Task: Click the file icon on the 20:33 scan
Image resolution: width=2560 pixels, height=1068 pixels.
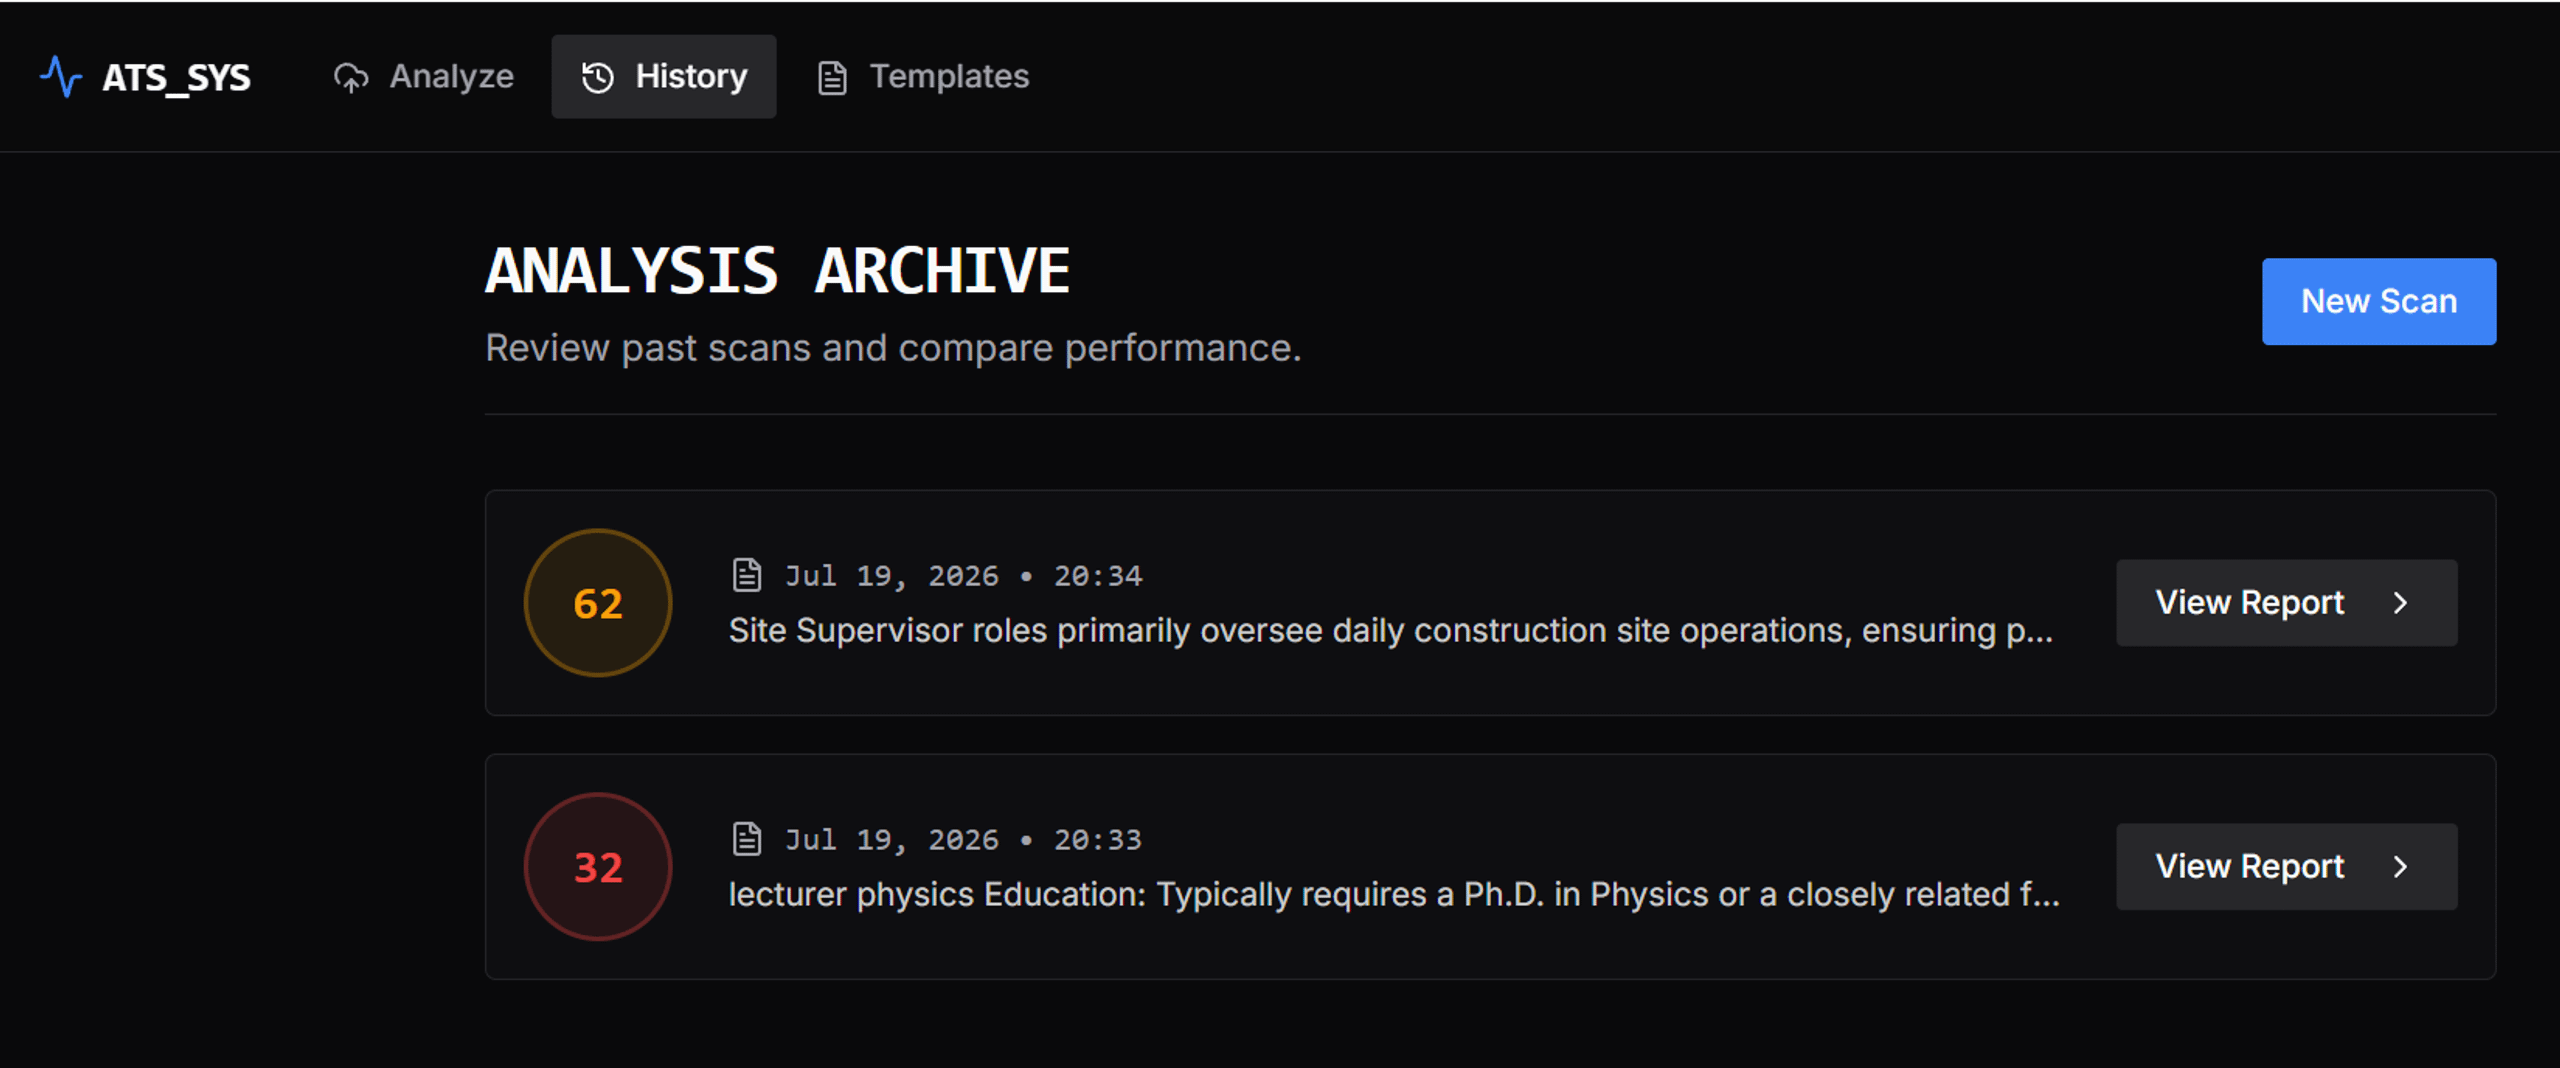Action: pos(747,839)
